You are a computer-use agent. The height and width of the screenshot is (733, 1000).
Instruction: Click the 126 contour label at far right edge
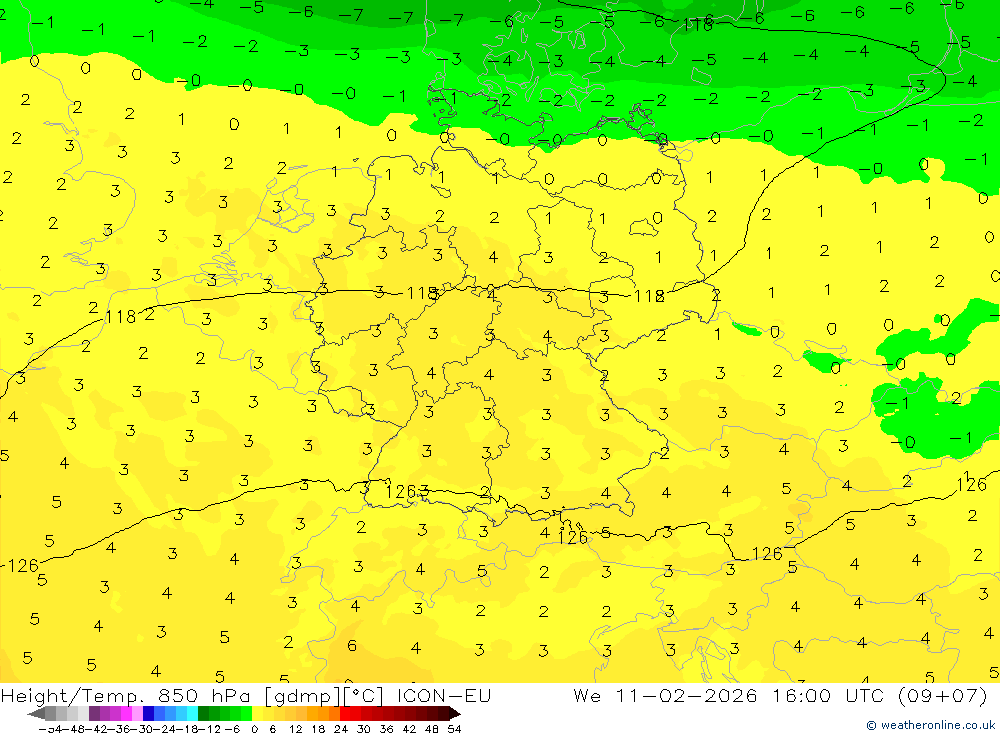pyautogui.click(x=971, y=485)
